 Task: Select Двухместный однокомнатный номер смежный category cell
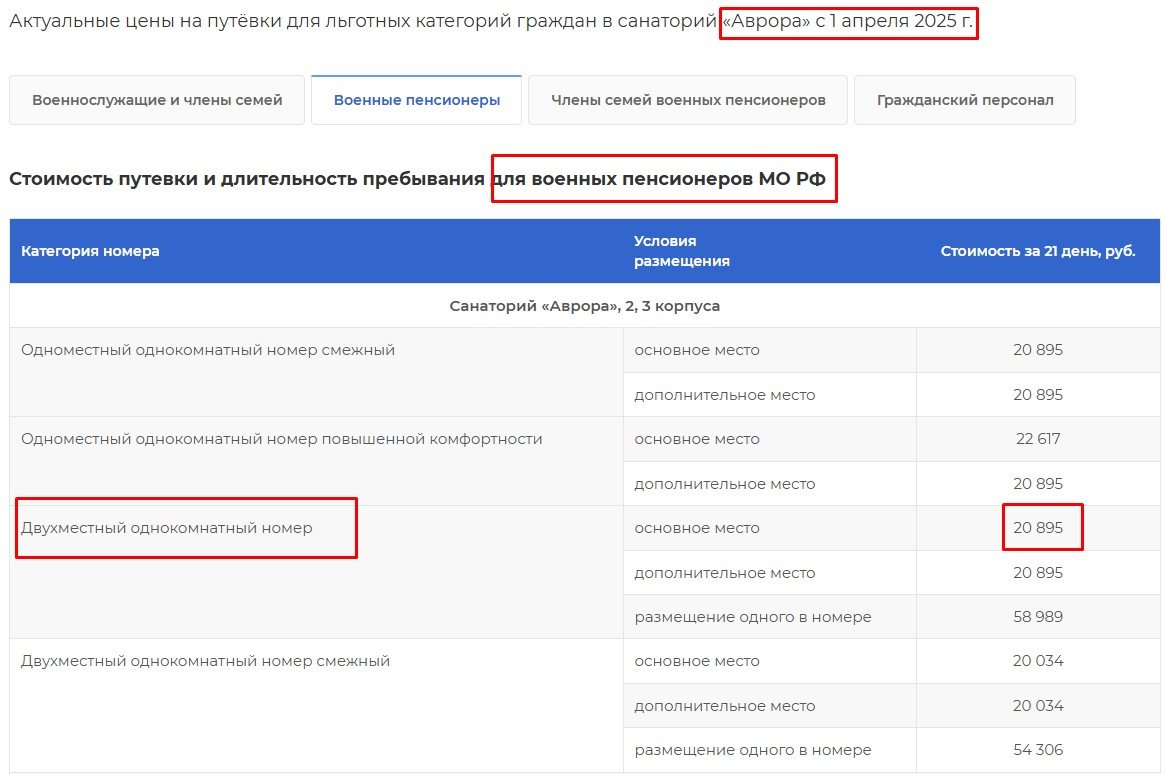tap(205, 661)
